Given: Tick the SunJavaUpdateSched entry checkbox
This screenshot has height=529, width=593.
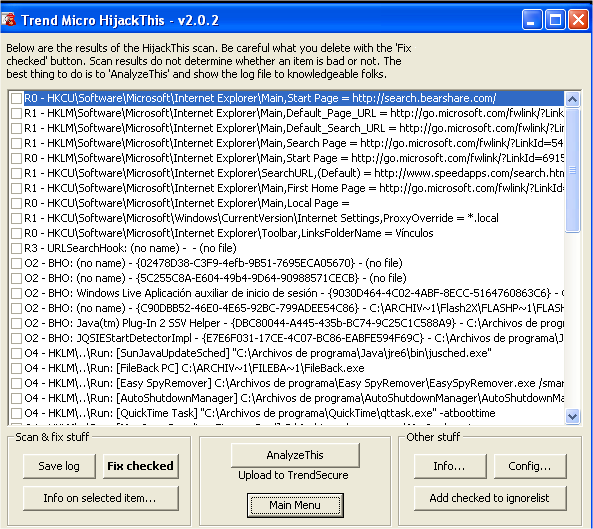Looking at the screenshot, I should pyautogui.click(x=16, y=353).
